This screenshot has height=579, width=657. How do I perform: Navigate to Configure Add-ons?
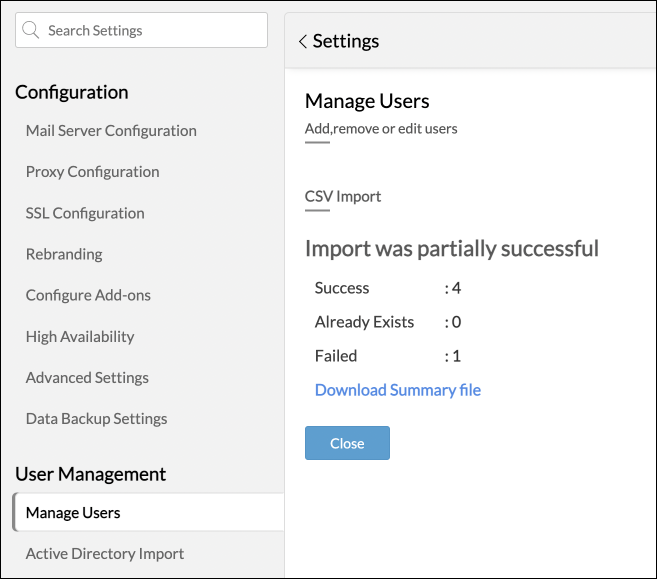pyautogui.click(x=88, y=295)
